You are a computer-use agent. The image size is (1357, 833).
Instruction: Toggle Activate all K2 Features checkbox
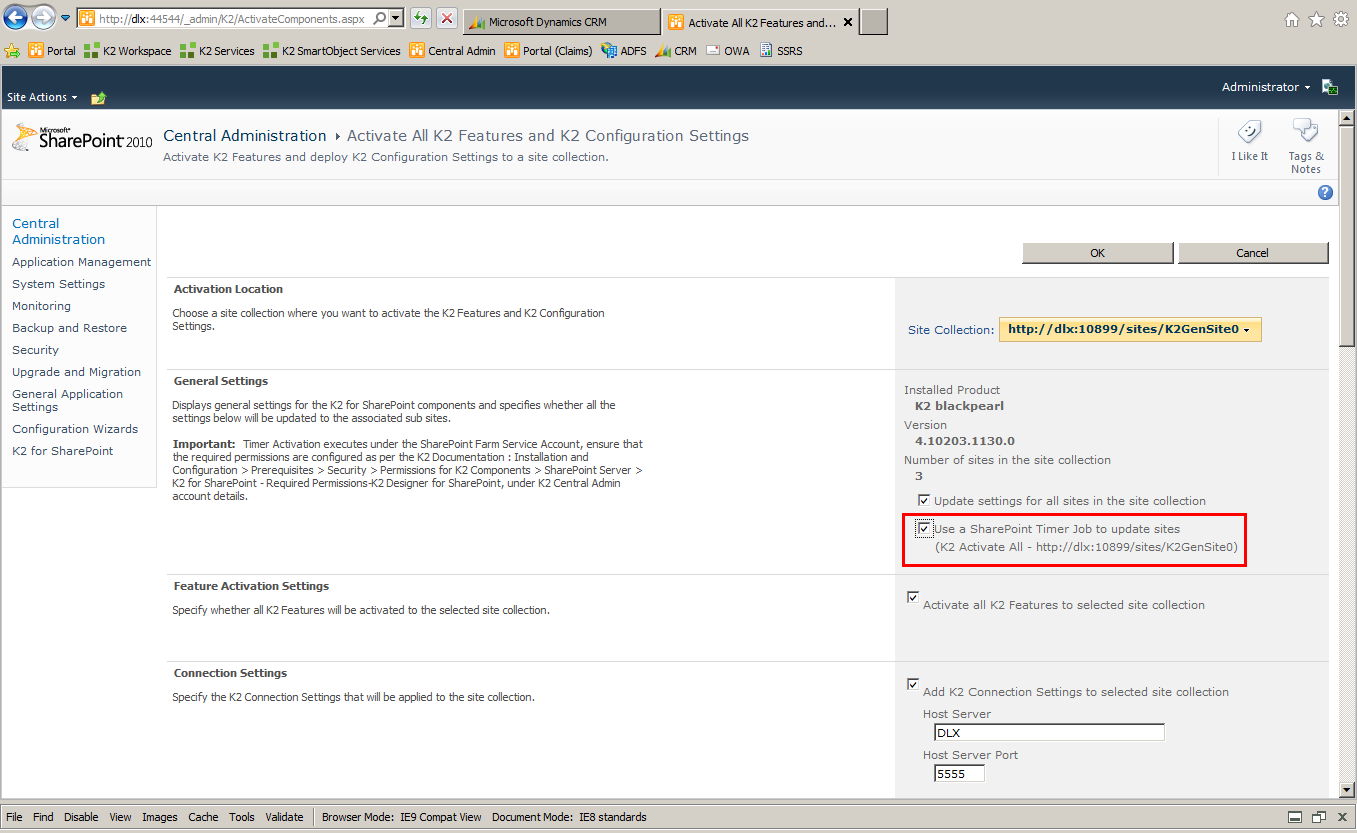point(913,597)
